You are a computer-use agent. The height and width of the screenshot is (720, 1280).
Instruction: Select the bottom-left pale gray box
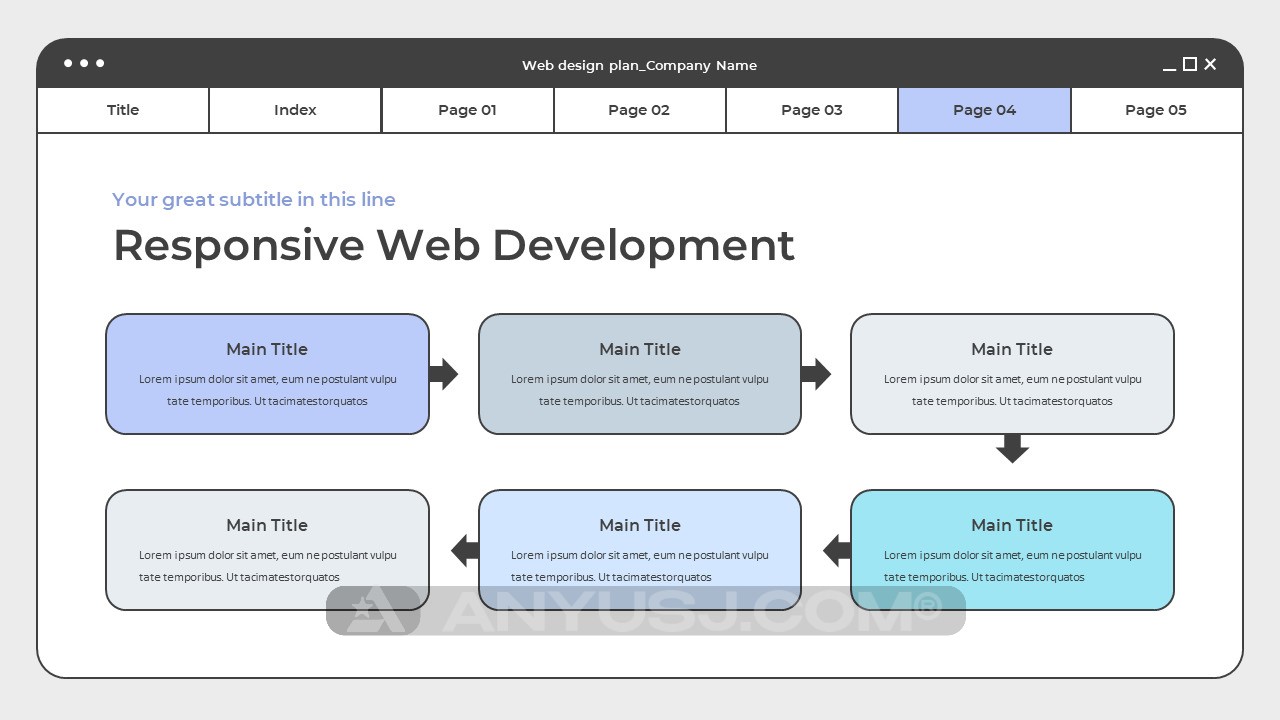point(267,550)
